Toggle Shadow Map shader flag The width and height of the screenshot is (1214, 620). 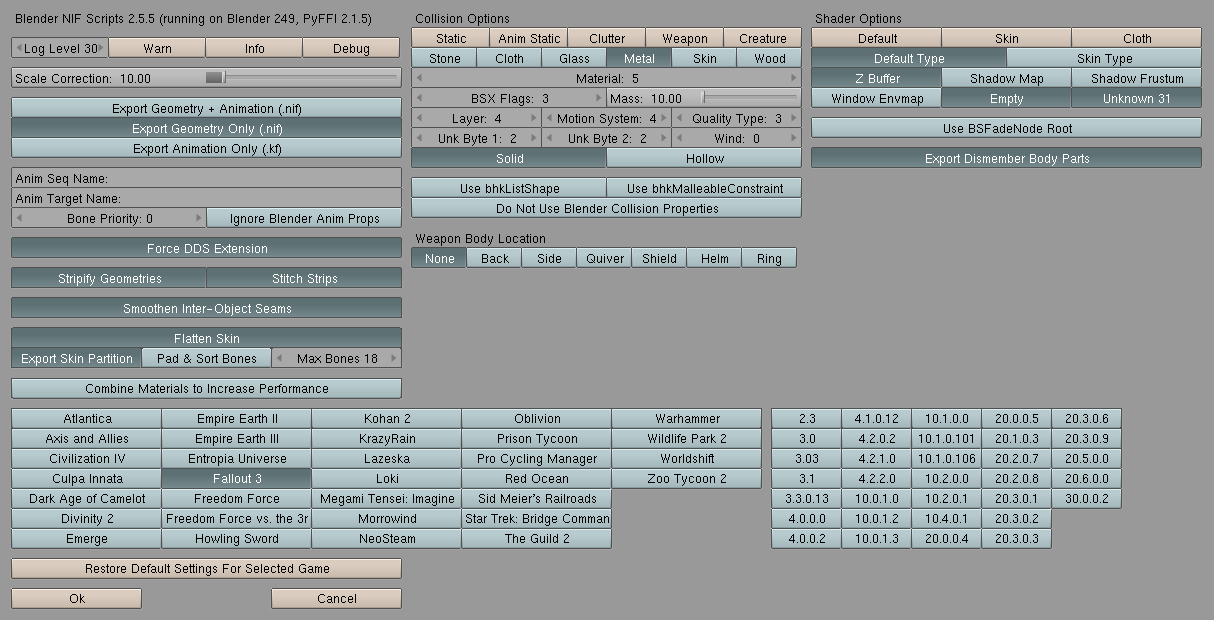click(x=1006, y=78)
